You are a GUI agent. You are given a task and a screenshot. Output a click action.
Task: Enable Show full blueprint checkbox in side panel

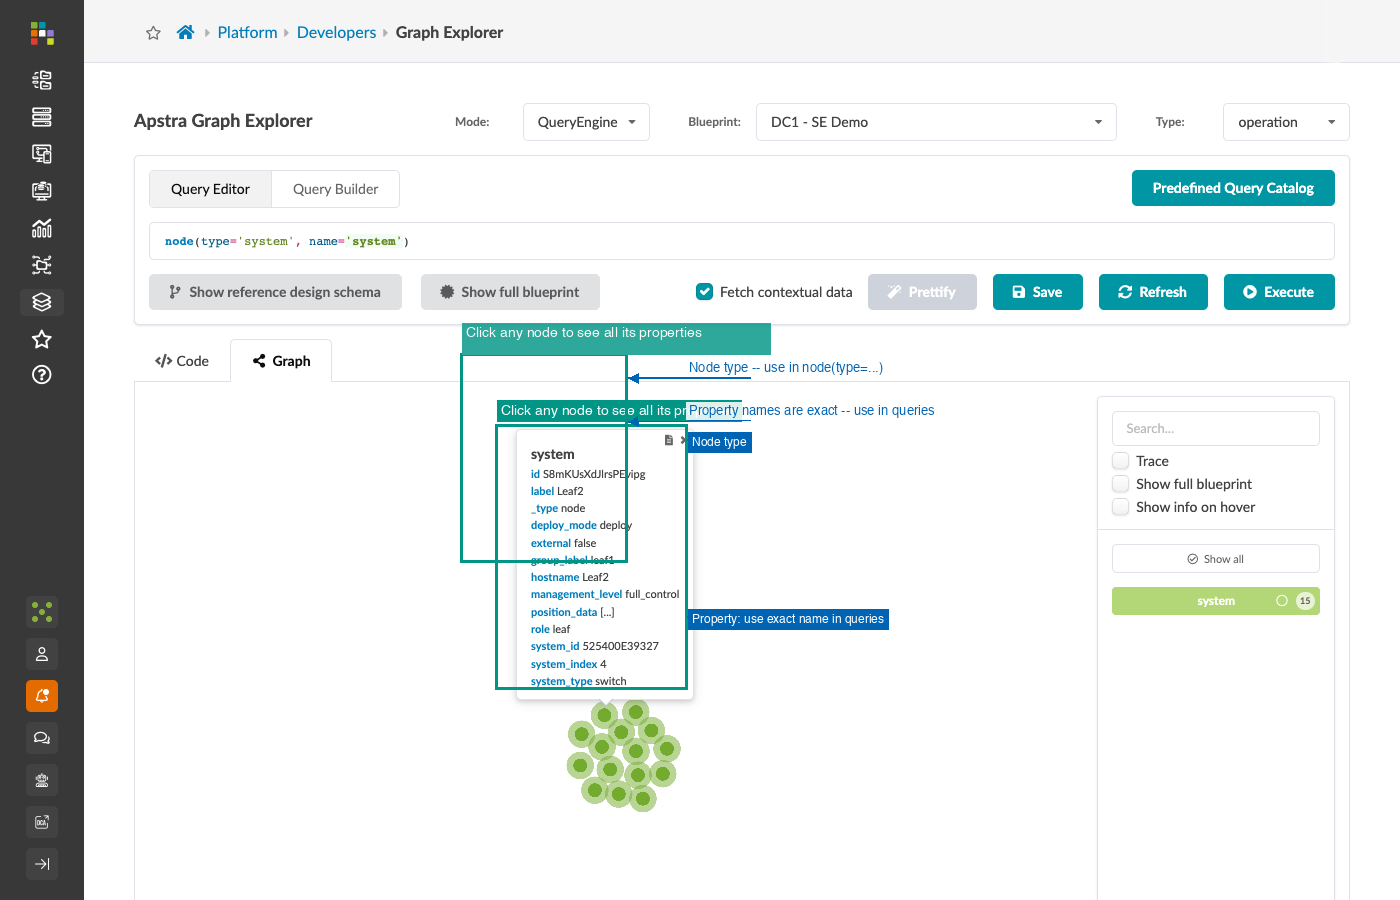[1121, 484]
